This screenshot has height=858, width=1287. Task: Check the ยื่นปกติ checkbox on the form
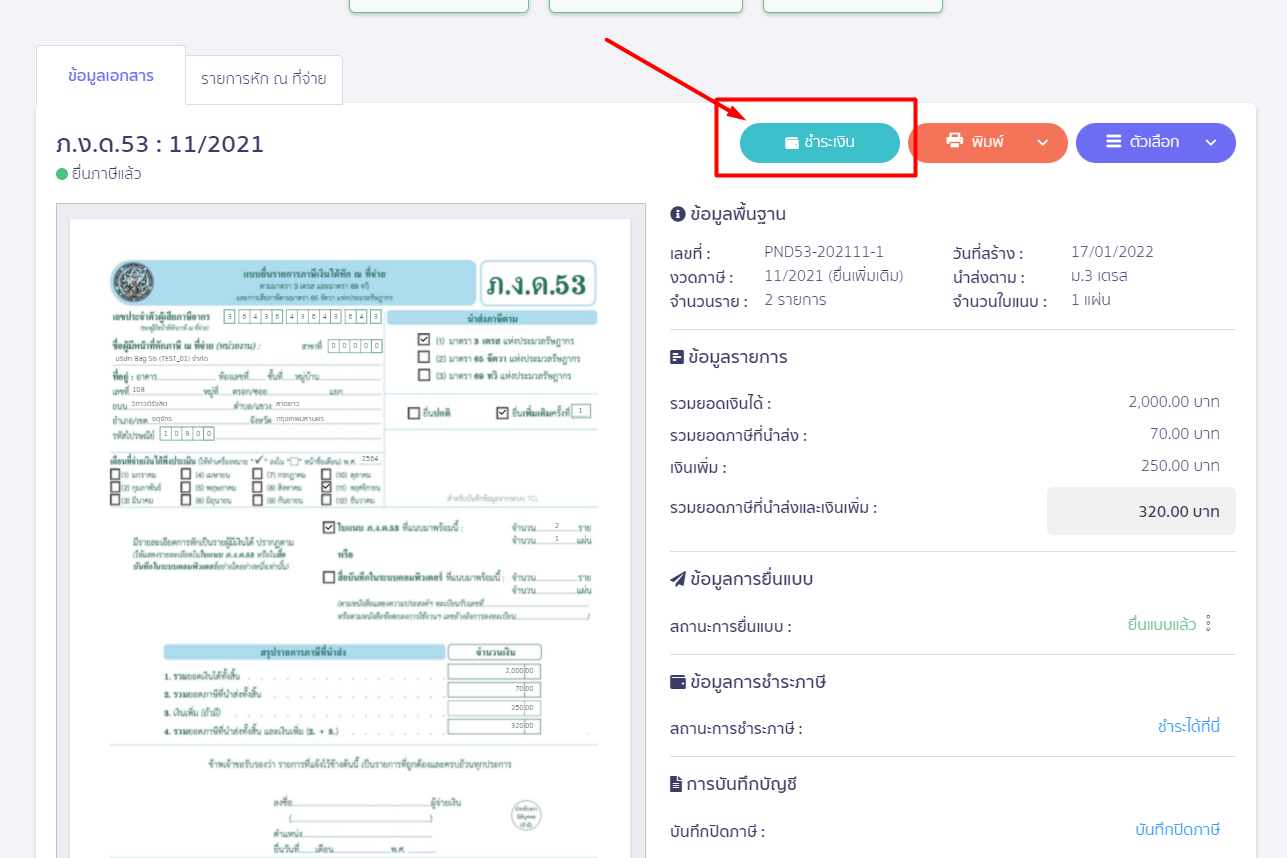click(x=414, y=412)
